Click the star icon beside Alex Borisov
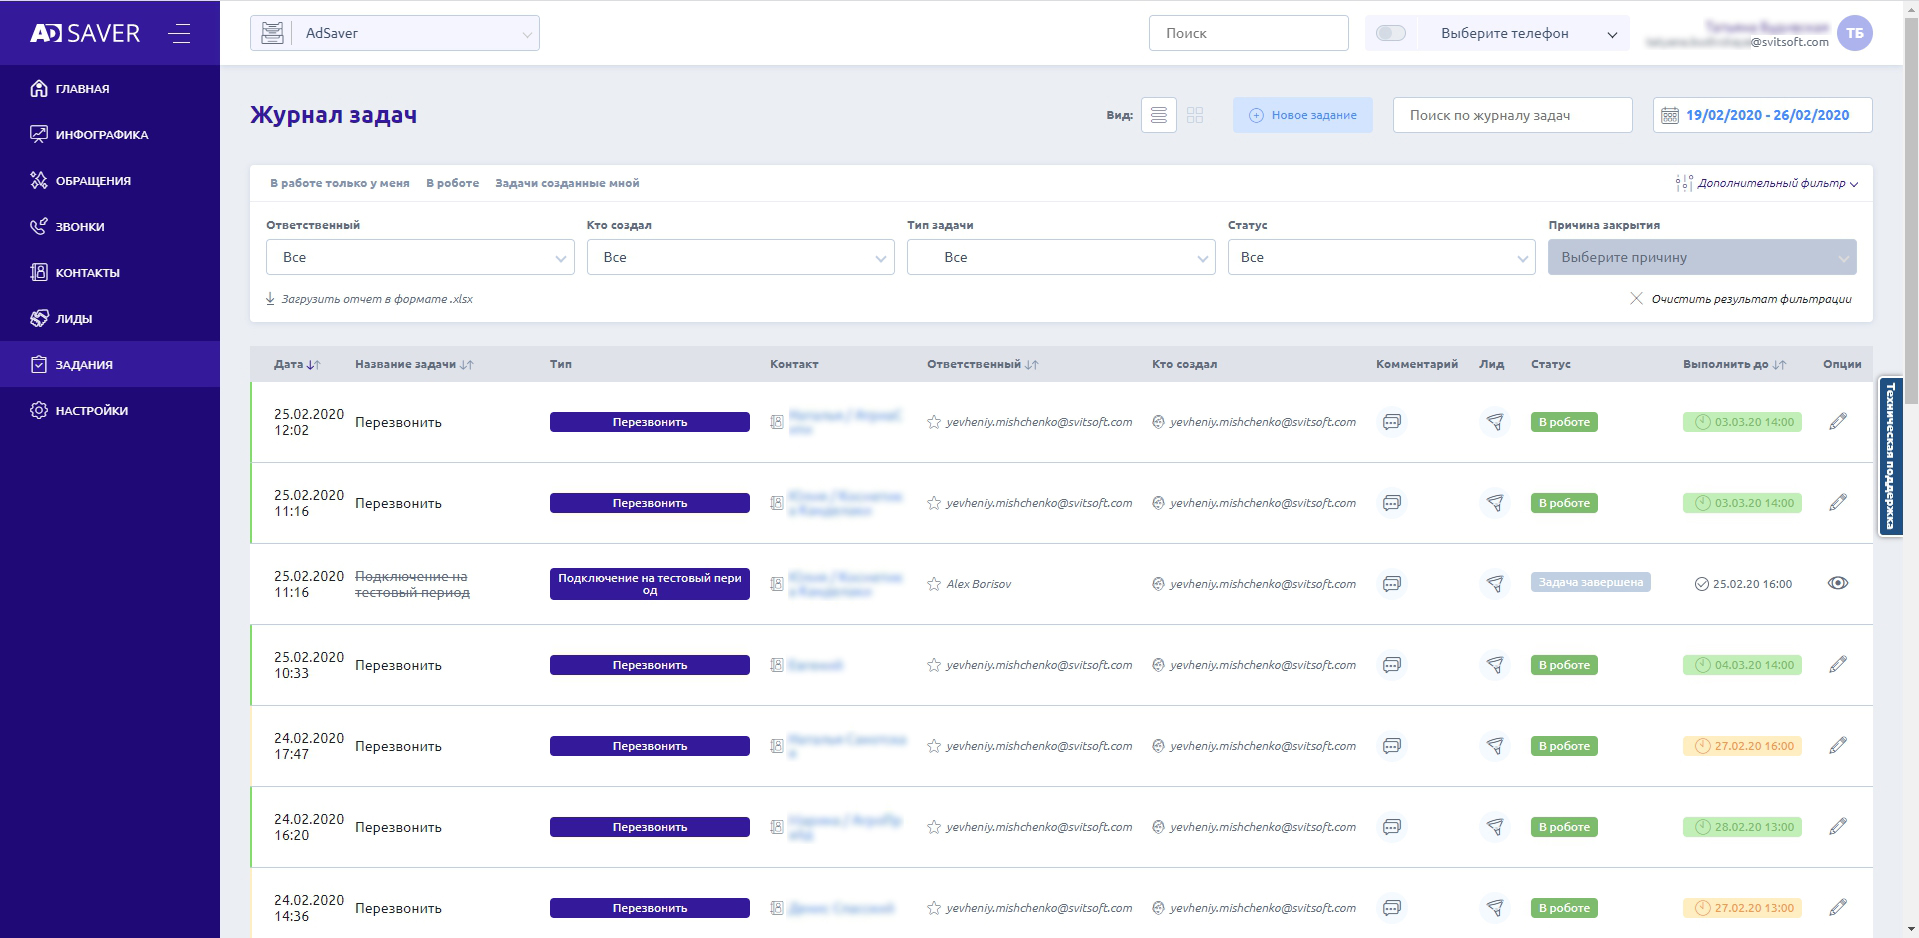 click(934, 584)
